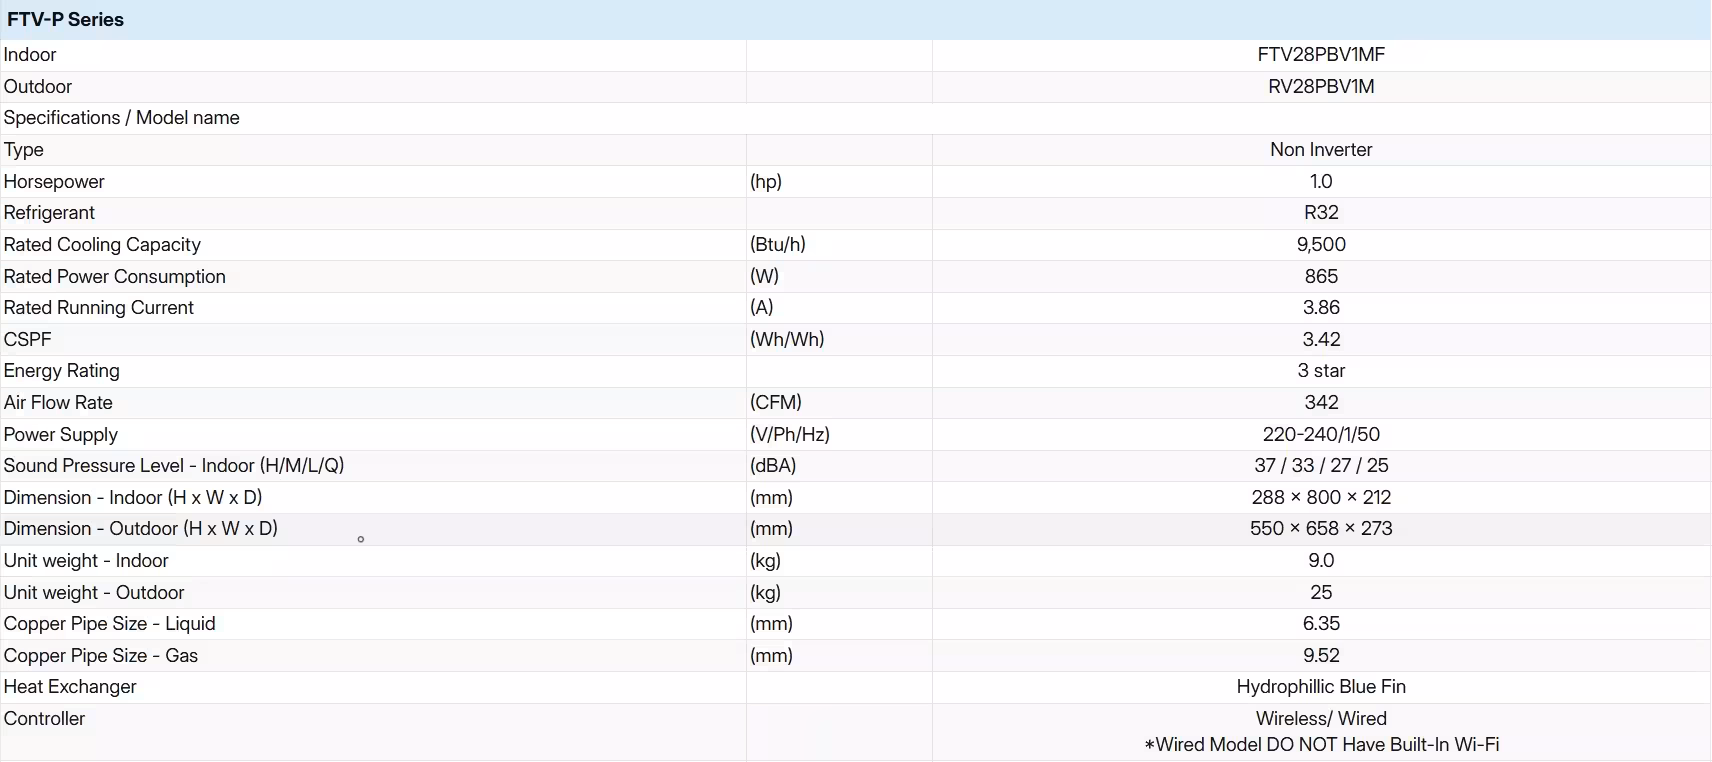
Task: Click the Horsepower label
Action: [54, 182]
